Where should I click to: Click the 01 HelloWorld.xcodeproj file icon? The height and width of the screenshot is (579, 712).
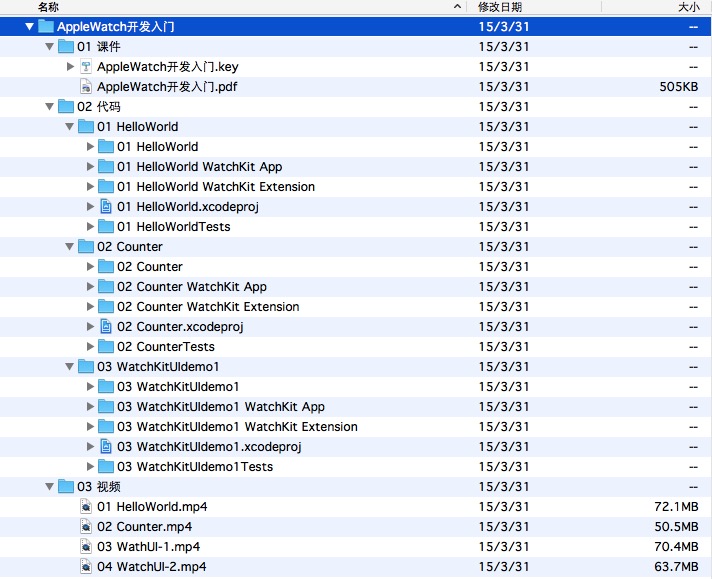106,207
